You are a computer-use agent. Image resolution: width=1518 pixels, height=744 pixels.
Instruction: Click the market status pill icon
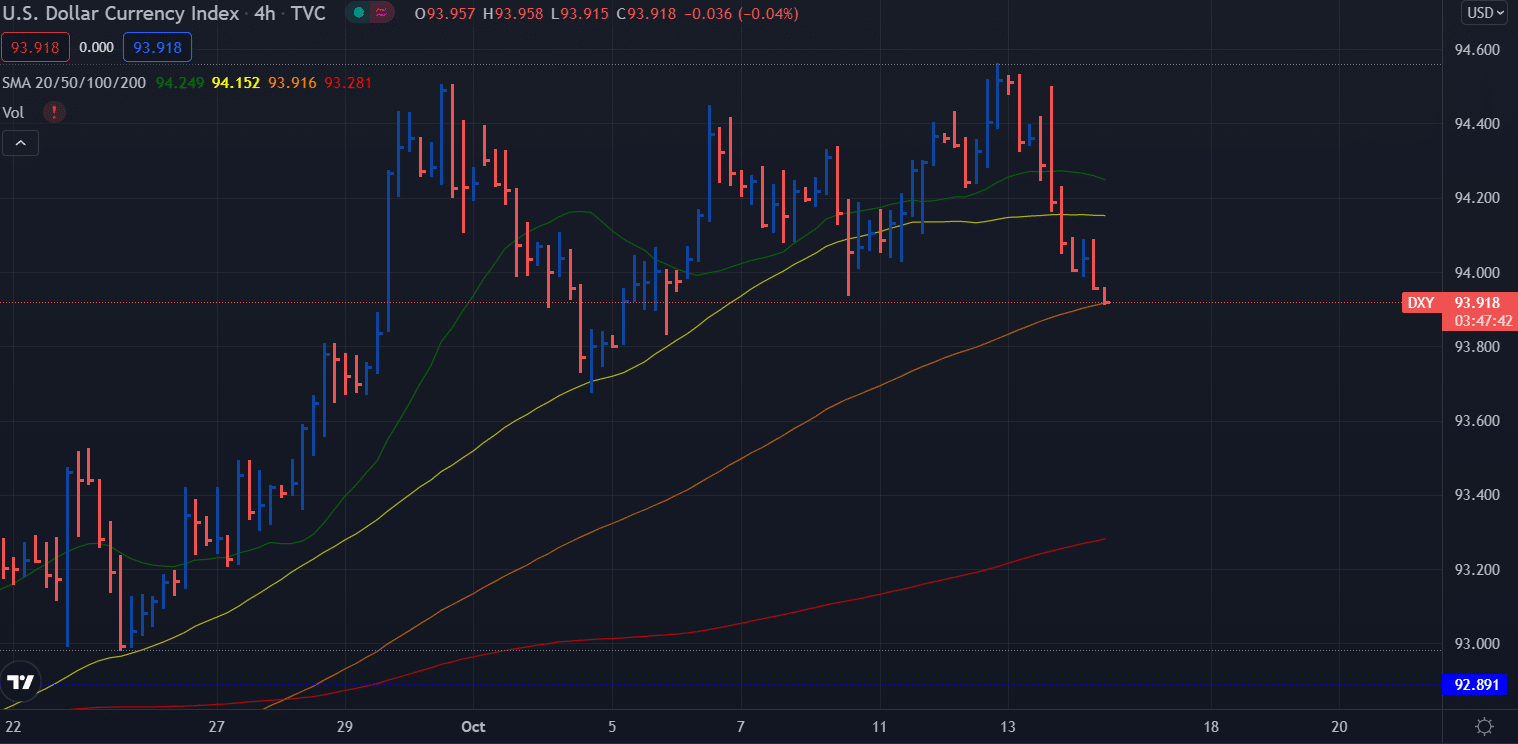coord(369,13)
